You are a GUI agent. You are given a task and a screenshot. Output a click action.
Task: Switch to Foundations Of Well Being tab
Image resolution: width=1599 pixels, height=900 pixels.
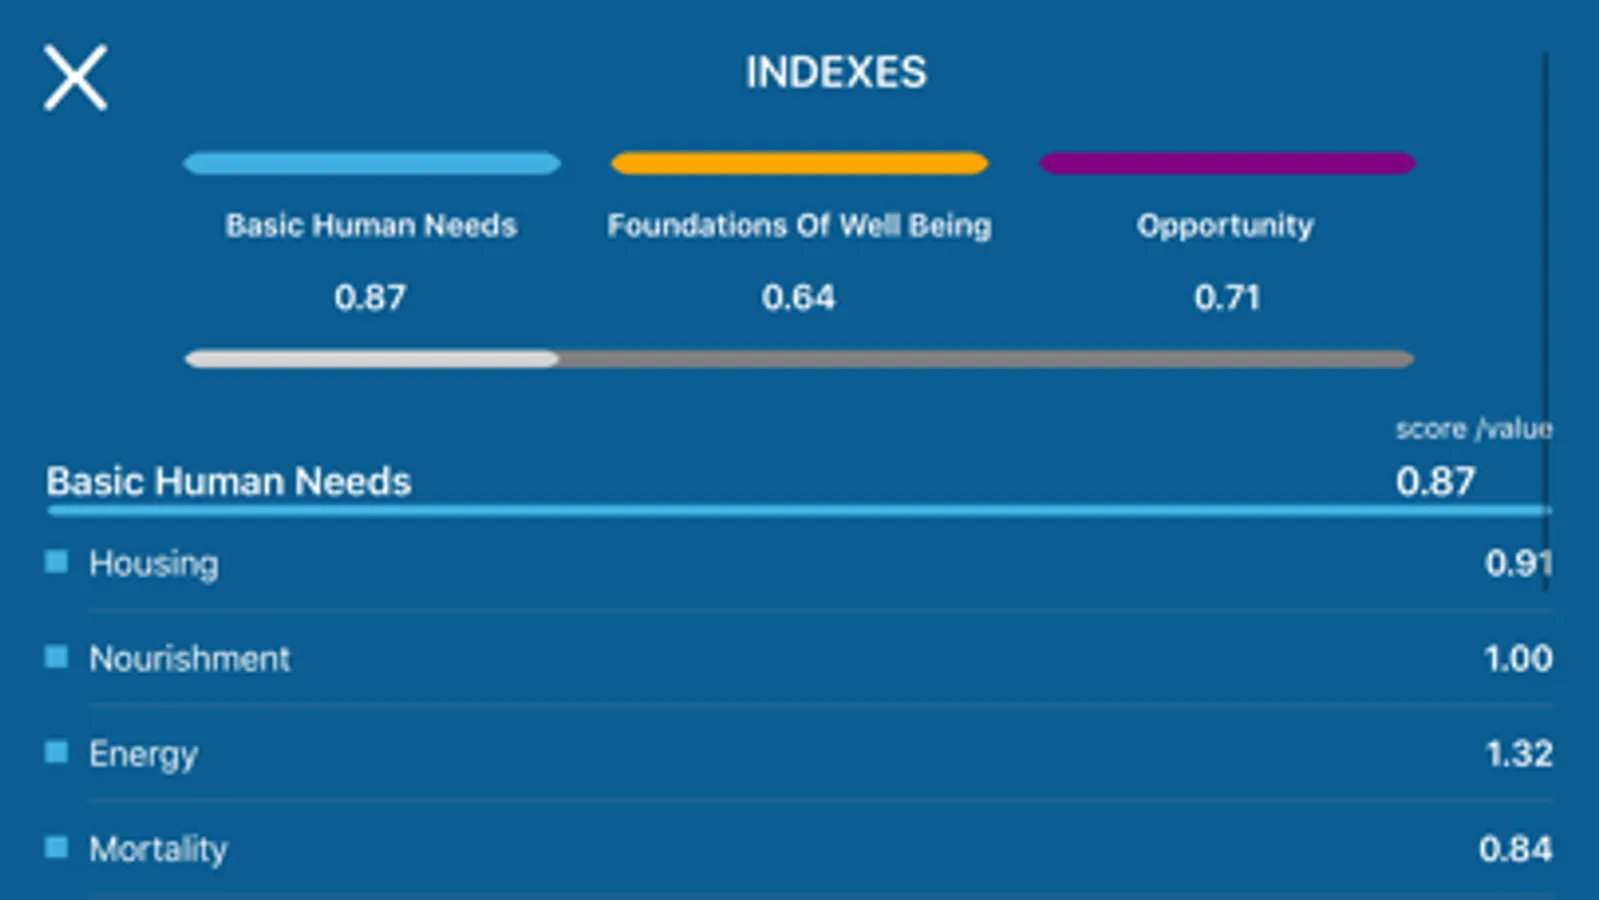(799, 225)
